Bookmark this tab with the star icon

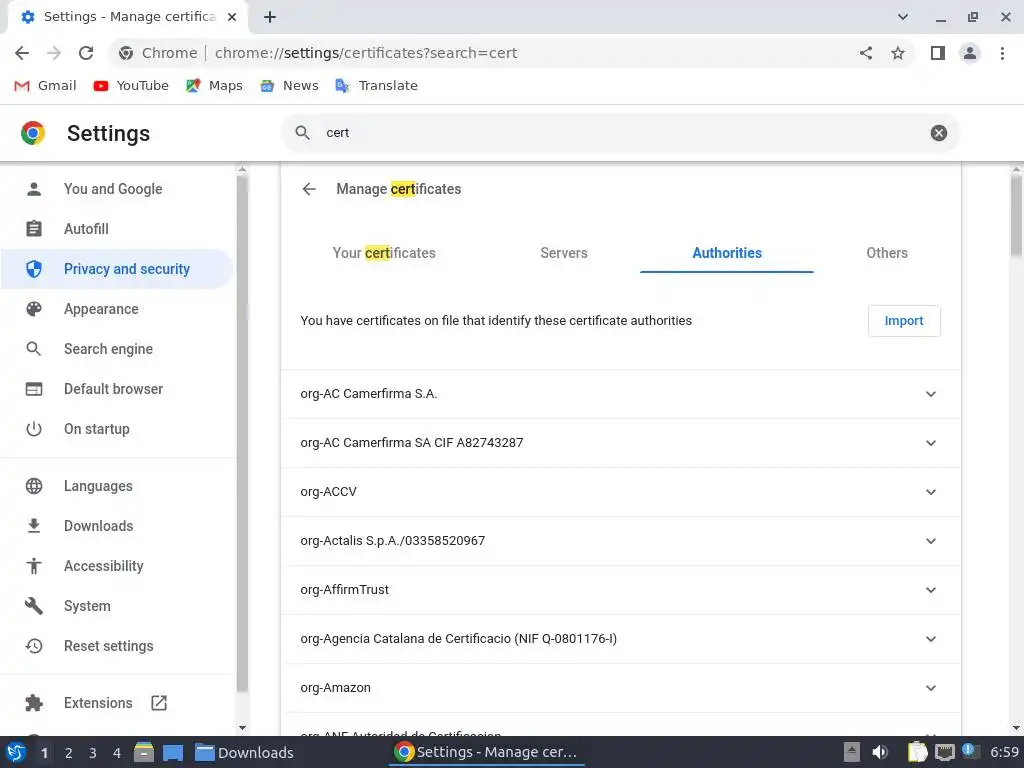point(898,53)
